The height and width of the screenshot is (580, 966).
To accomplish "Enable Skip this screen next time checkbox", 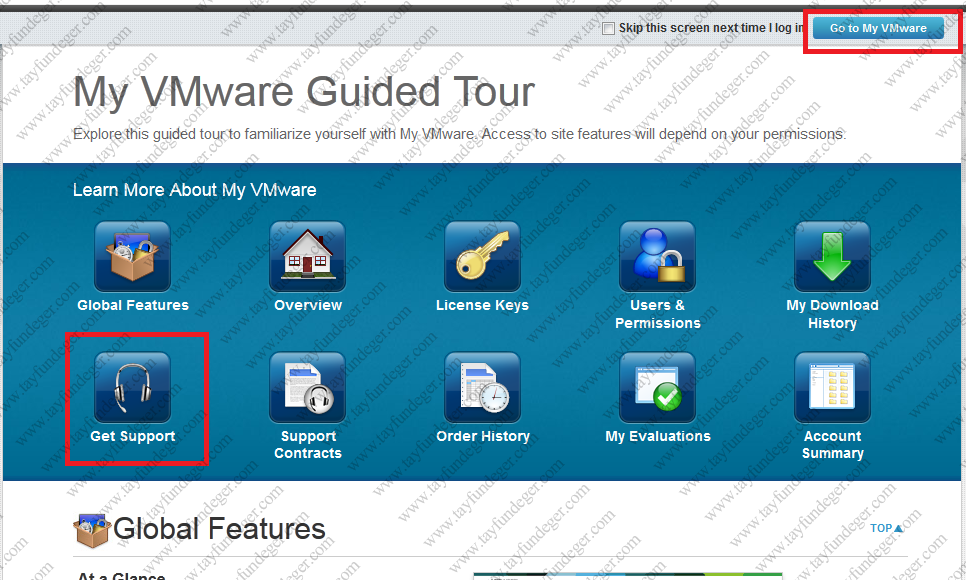I will click(x=608, y=28).
